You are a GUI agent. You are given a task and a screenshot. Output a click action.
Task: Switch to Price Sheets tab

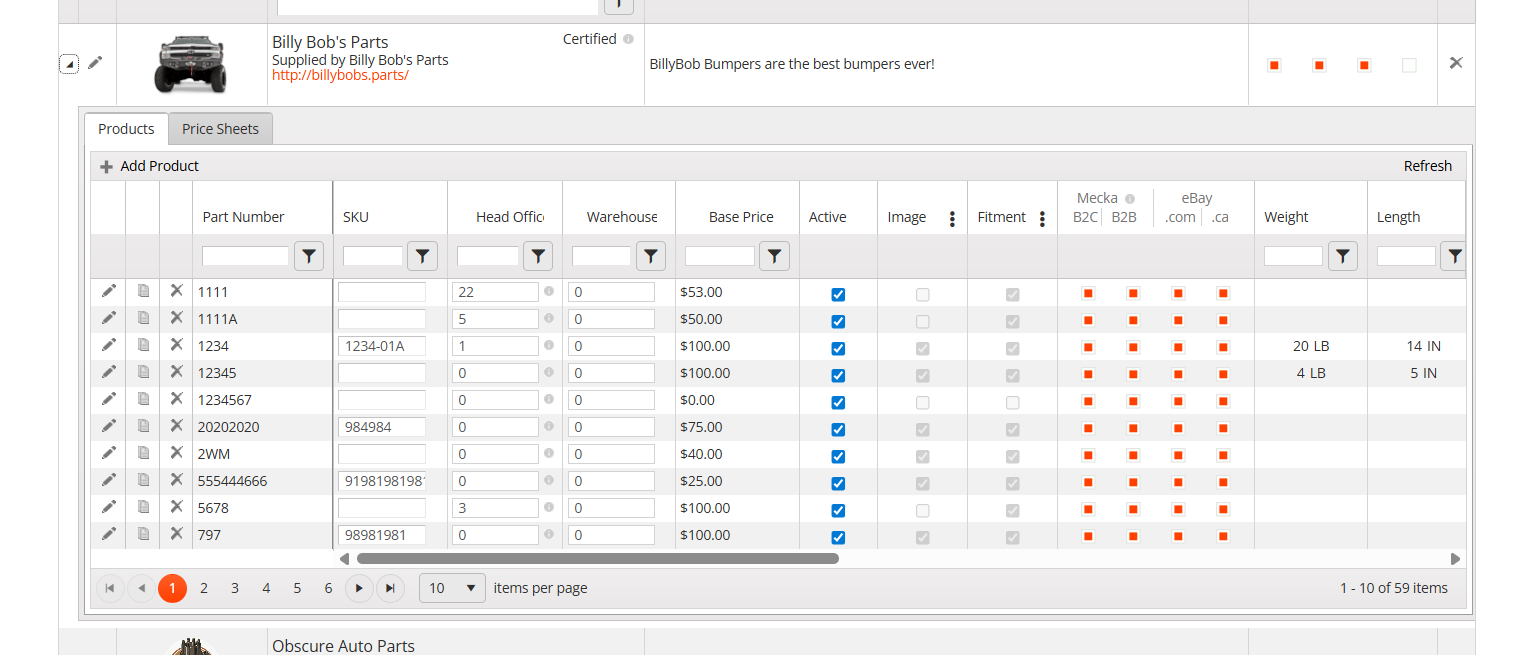point(220,129)
